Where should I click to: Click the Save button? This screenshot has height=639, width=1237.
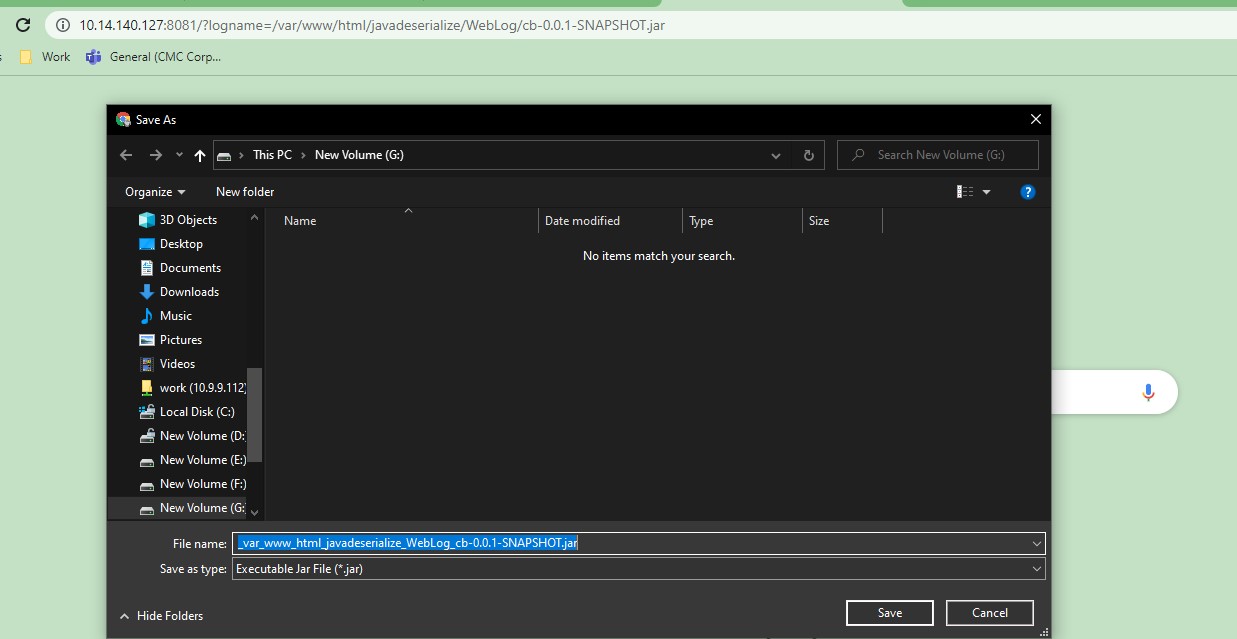tap(890, 613)
